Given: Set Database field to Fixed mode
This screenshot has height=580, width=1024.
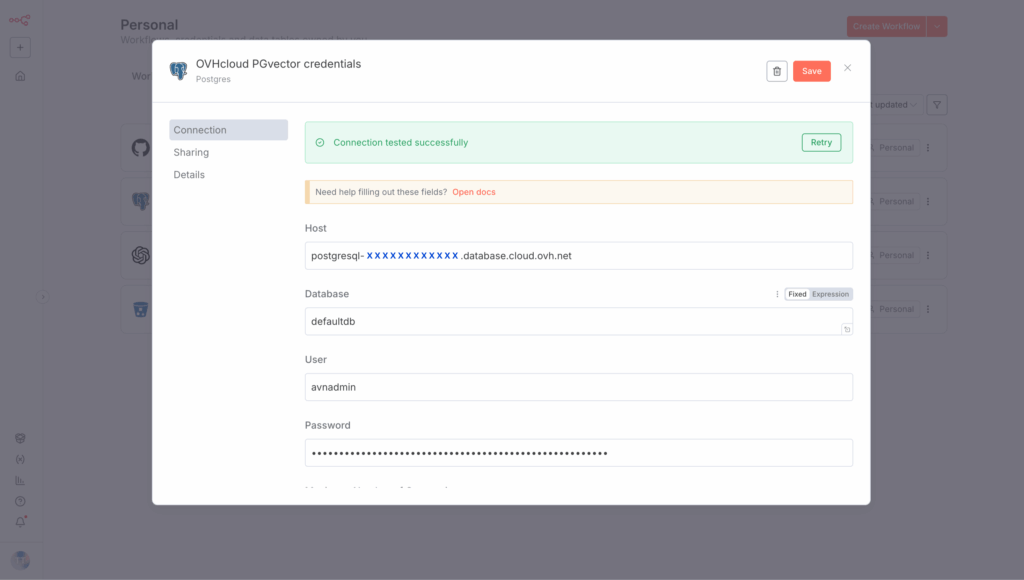Looking at the screenshot, I should [797, 294].
